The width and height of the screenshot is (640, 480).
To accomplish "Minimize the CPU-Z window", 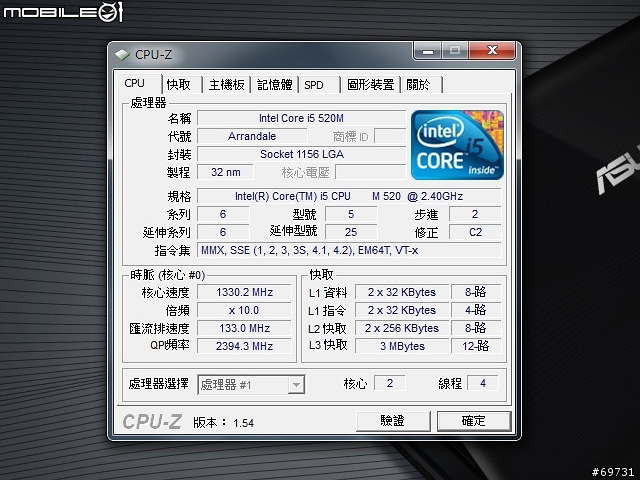I will coord(428,51).
